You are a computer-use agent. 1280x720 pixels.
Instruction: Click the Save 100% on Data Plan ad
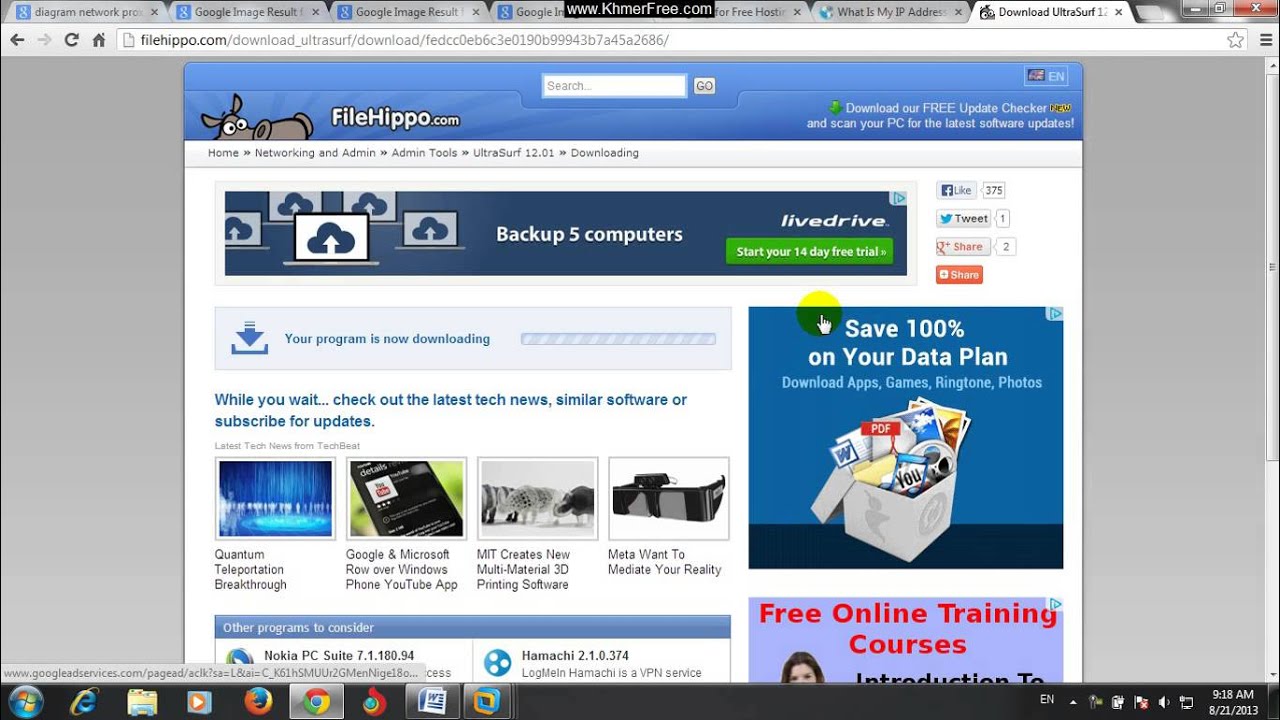906,438
